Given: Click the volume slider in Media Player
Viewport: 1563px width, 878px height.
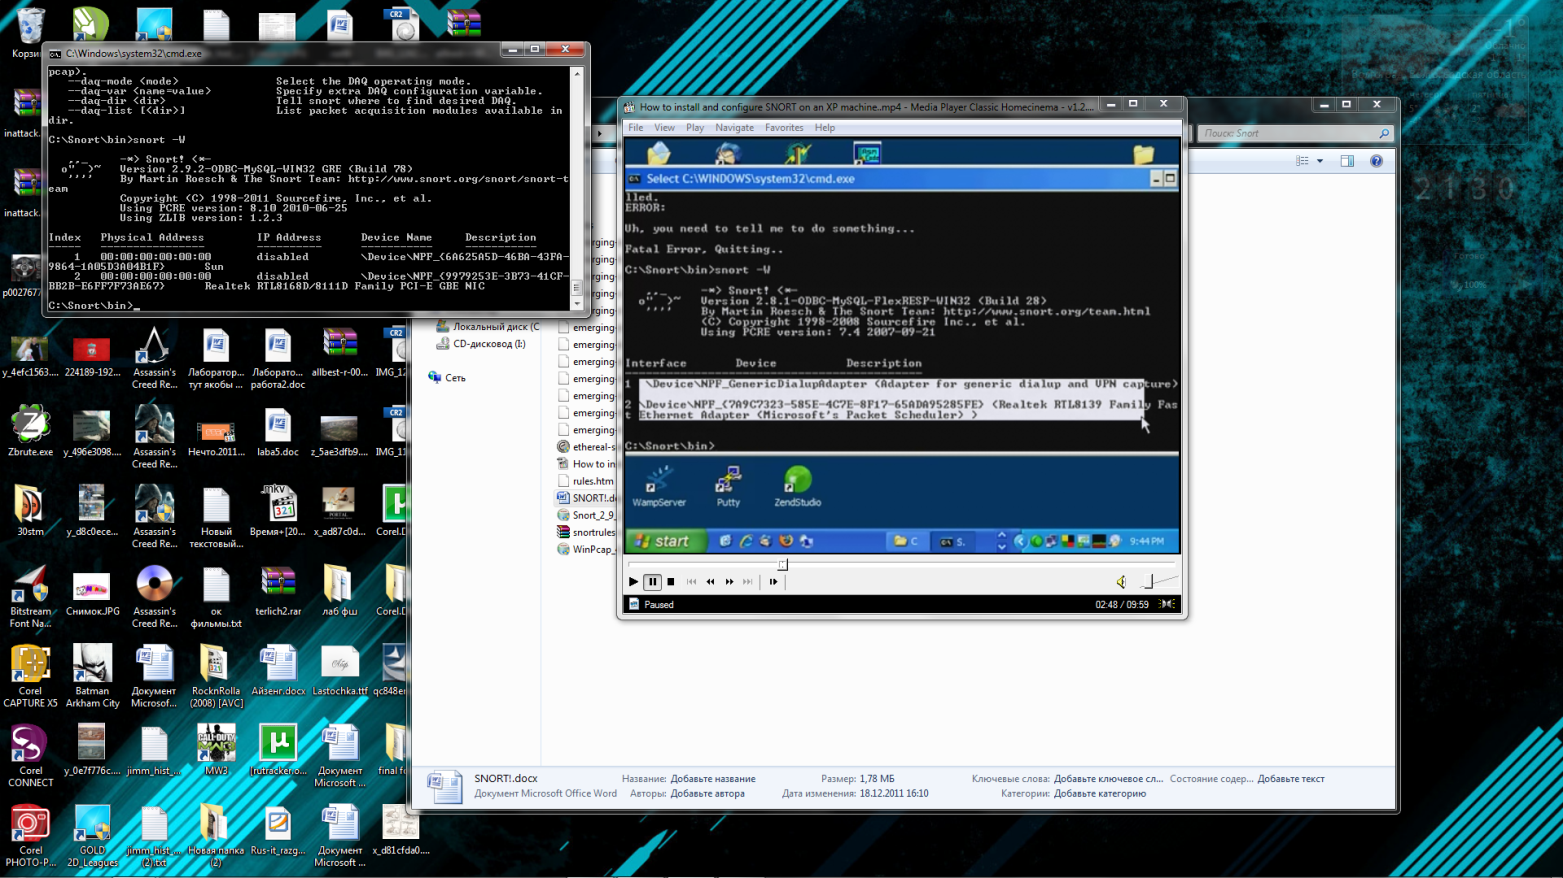Looking at the screenshot, I should pyautogui.click(x=1158, y=582).
